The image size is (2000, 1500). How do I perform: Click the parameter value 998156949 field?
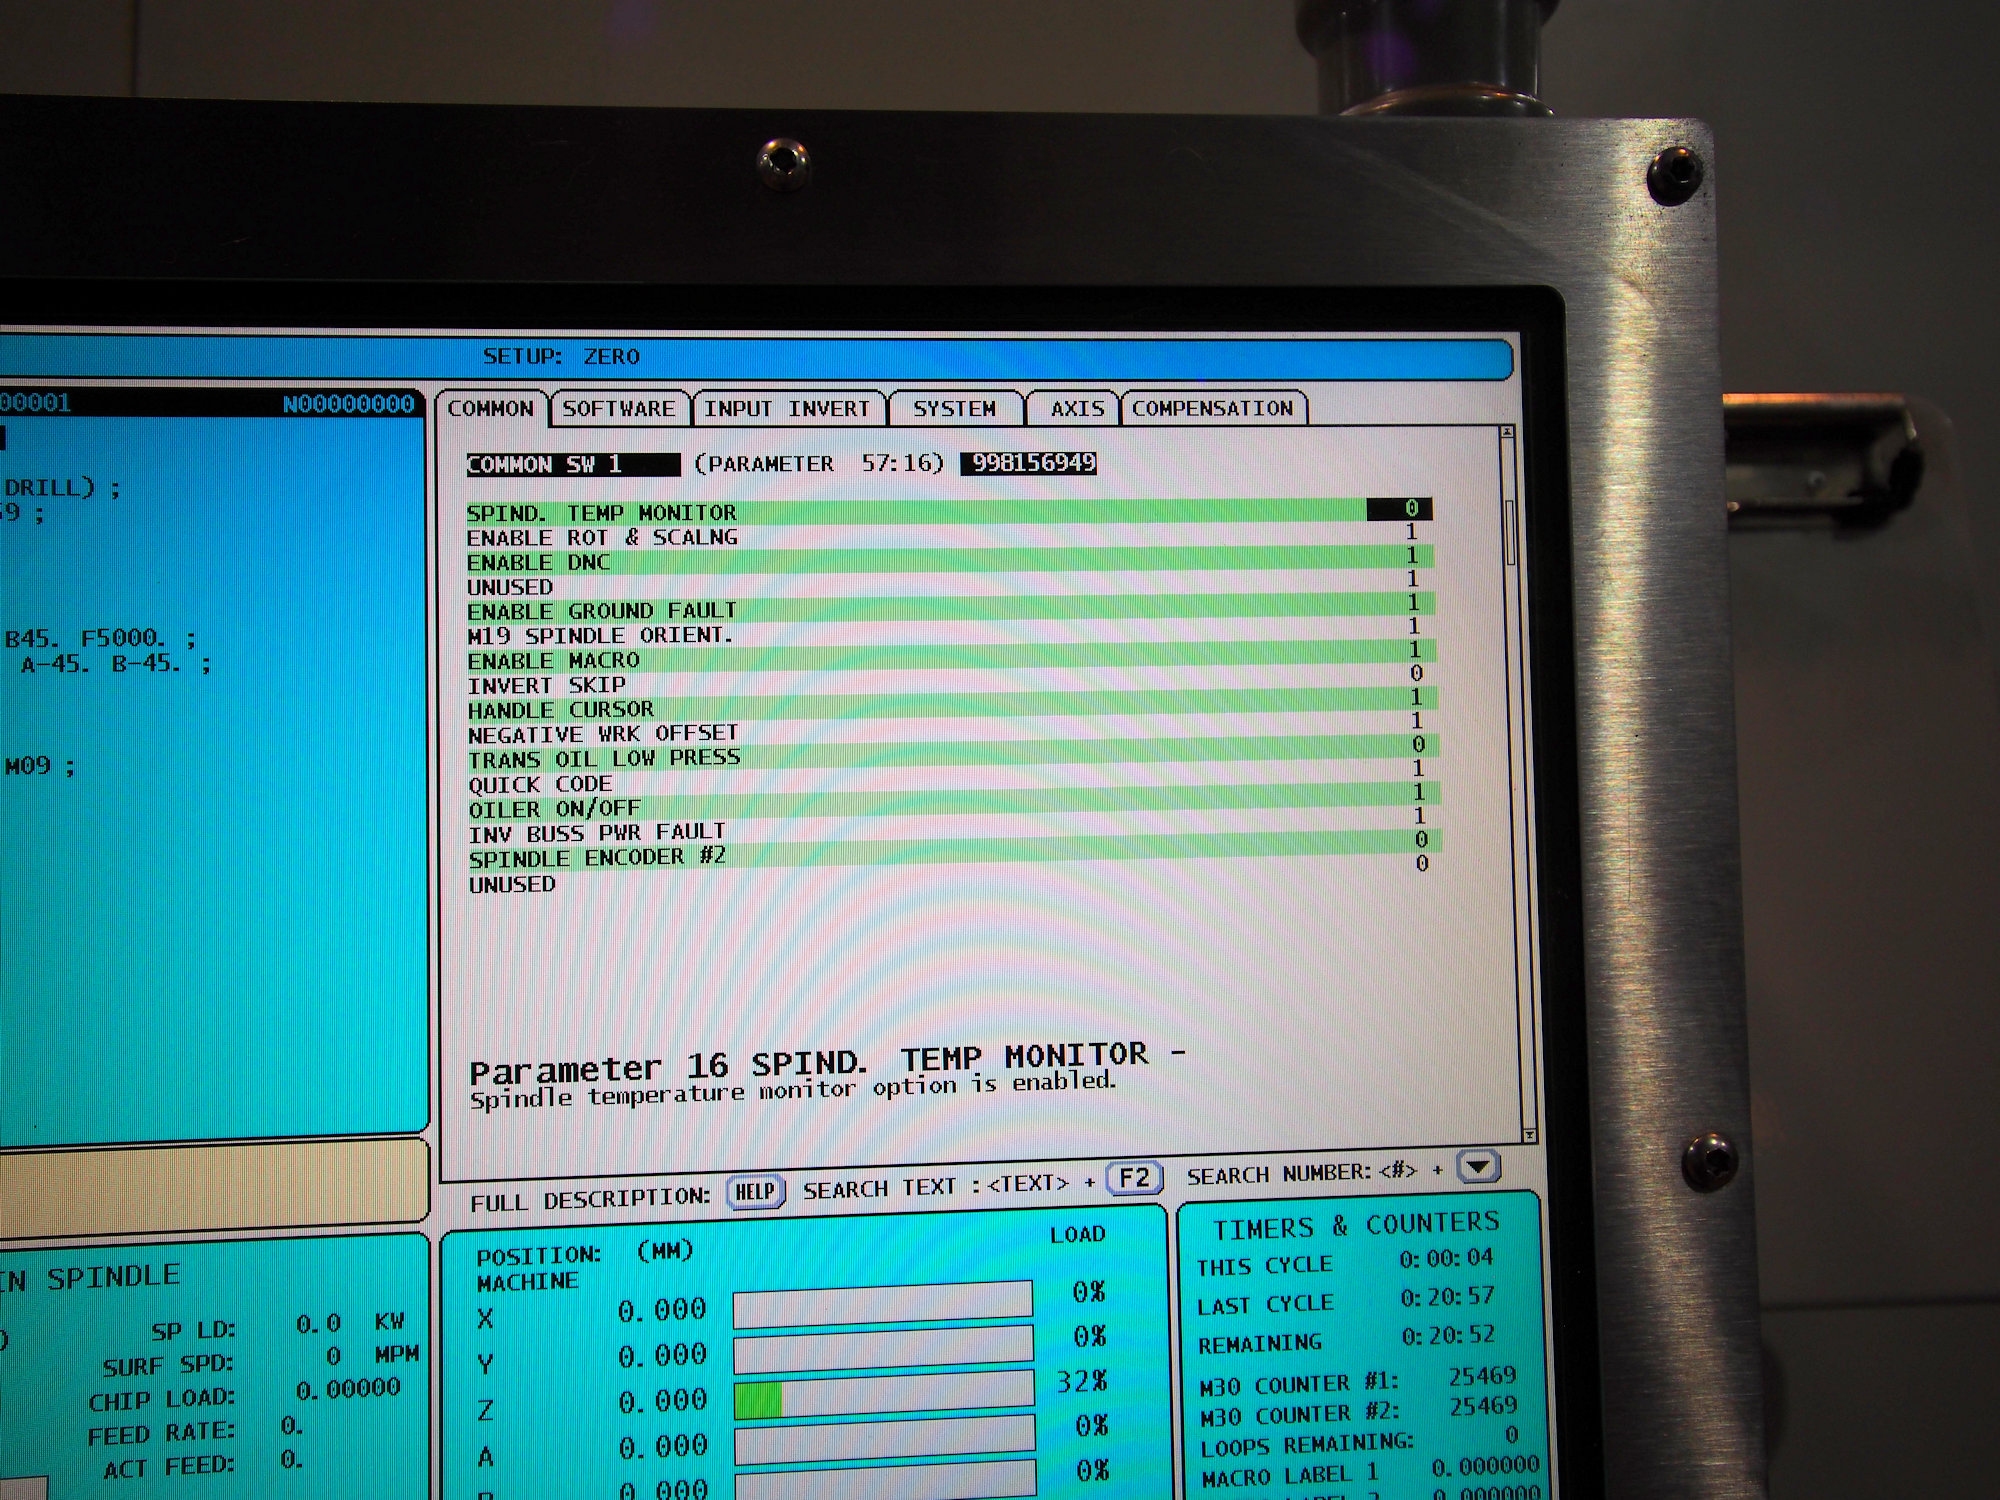coord(1029,463)
